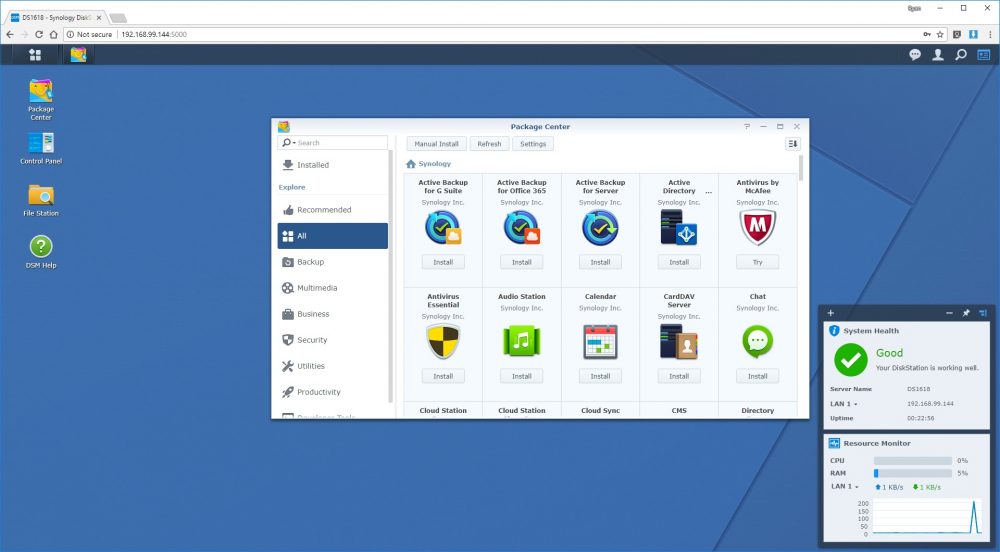Add a widget with the plus icon
This screenshot has width=1000, height=552.
pyautogui.click(x=830, y=313)
